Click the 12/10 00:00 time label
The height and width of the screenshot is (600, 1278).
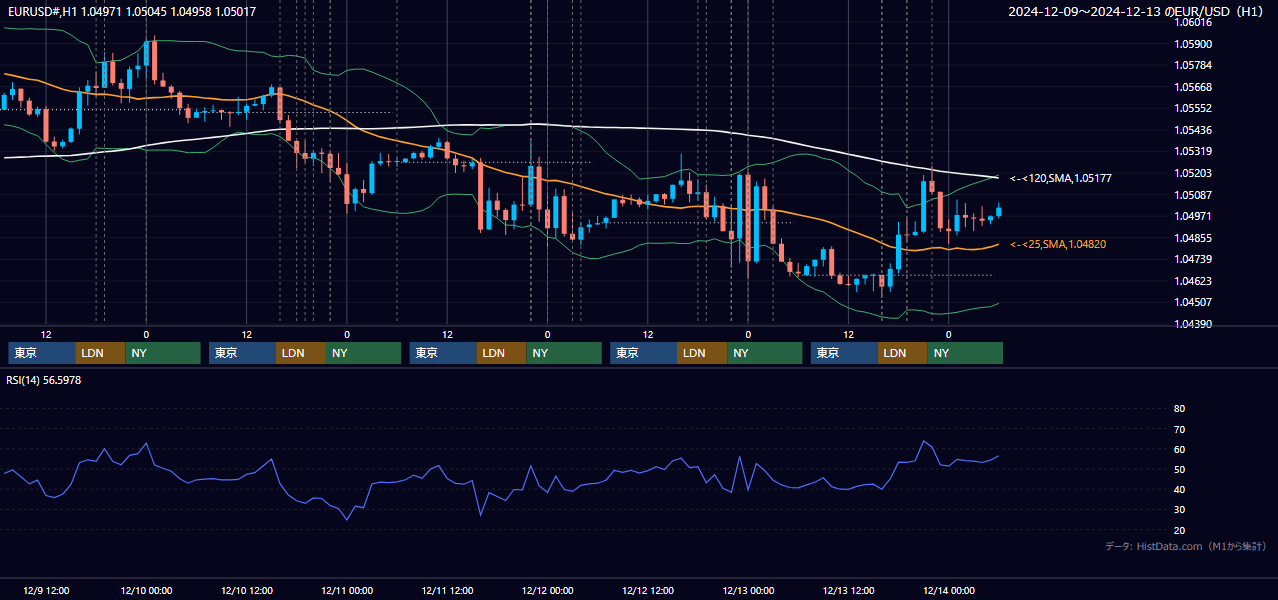146,590
